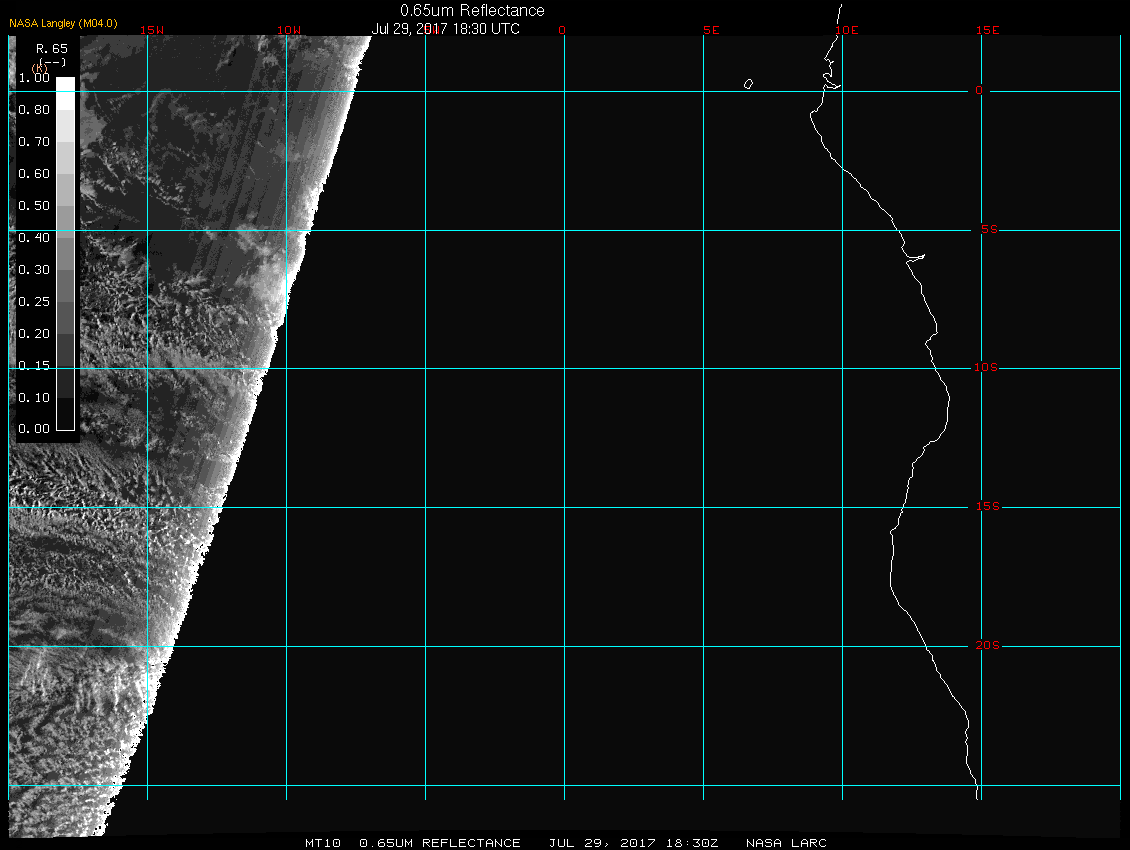This screenshot has height=850, width=1130.
Task: Click the R.65 legend header
Action: tap(51, 48)
